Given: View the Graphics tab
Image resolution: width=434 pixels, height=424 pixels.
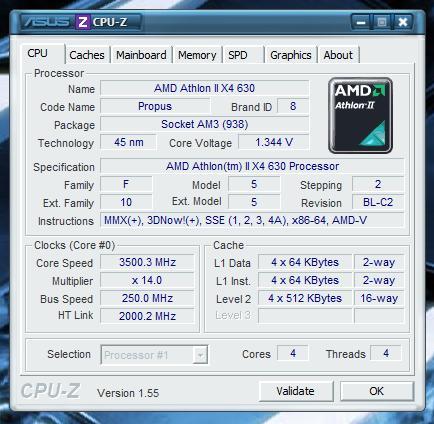Looking at the screenshot, I should 291,55.
